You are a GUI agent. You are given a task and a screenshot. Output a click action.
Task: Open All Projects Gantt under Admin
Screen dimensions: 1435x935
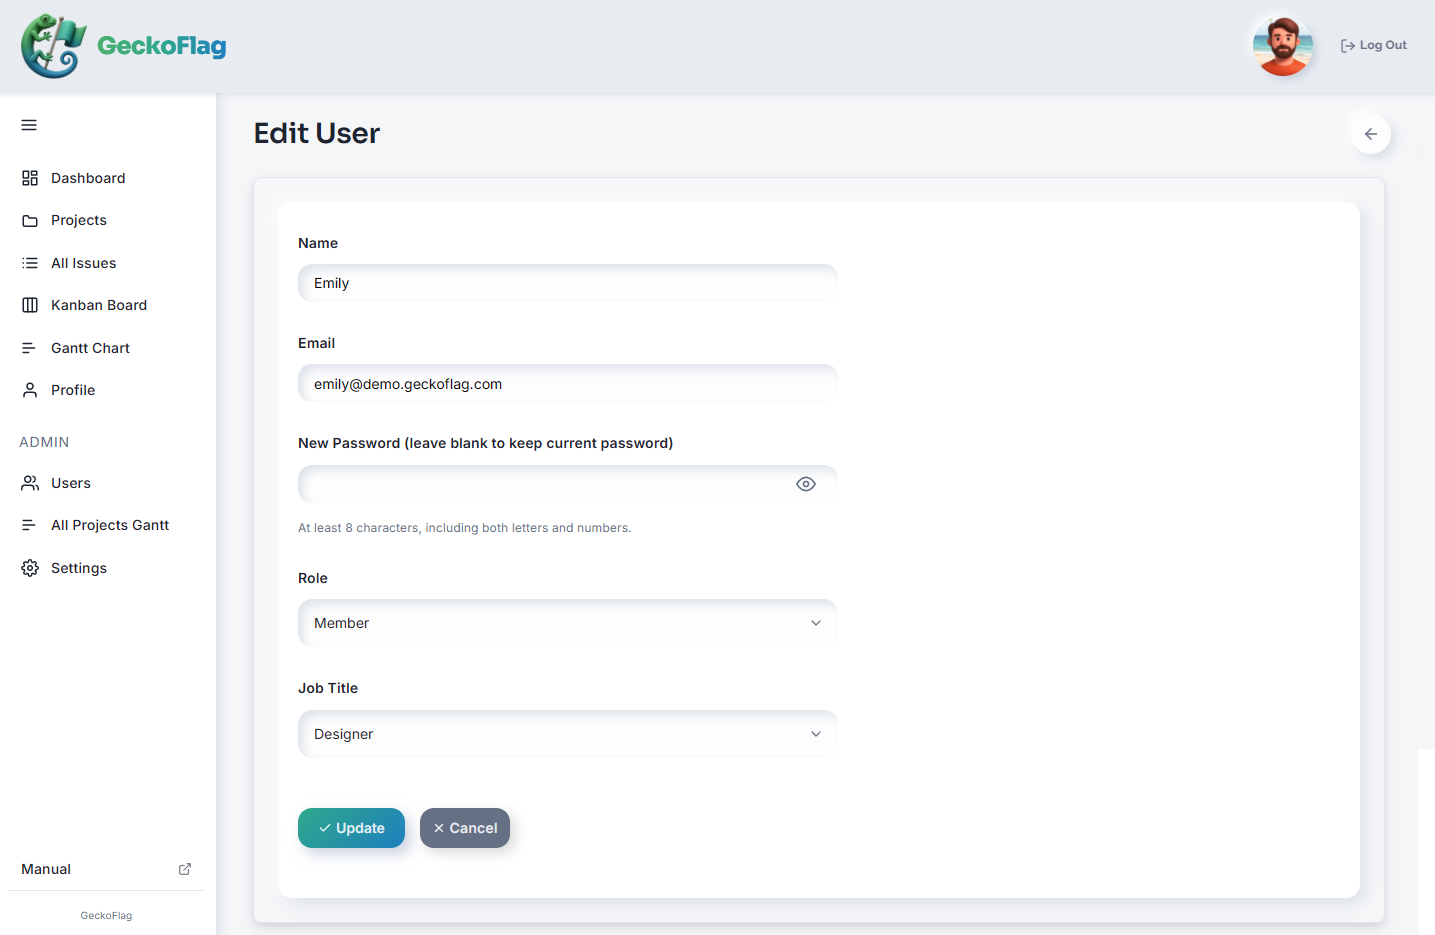(108, 525)
